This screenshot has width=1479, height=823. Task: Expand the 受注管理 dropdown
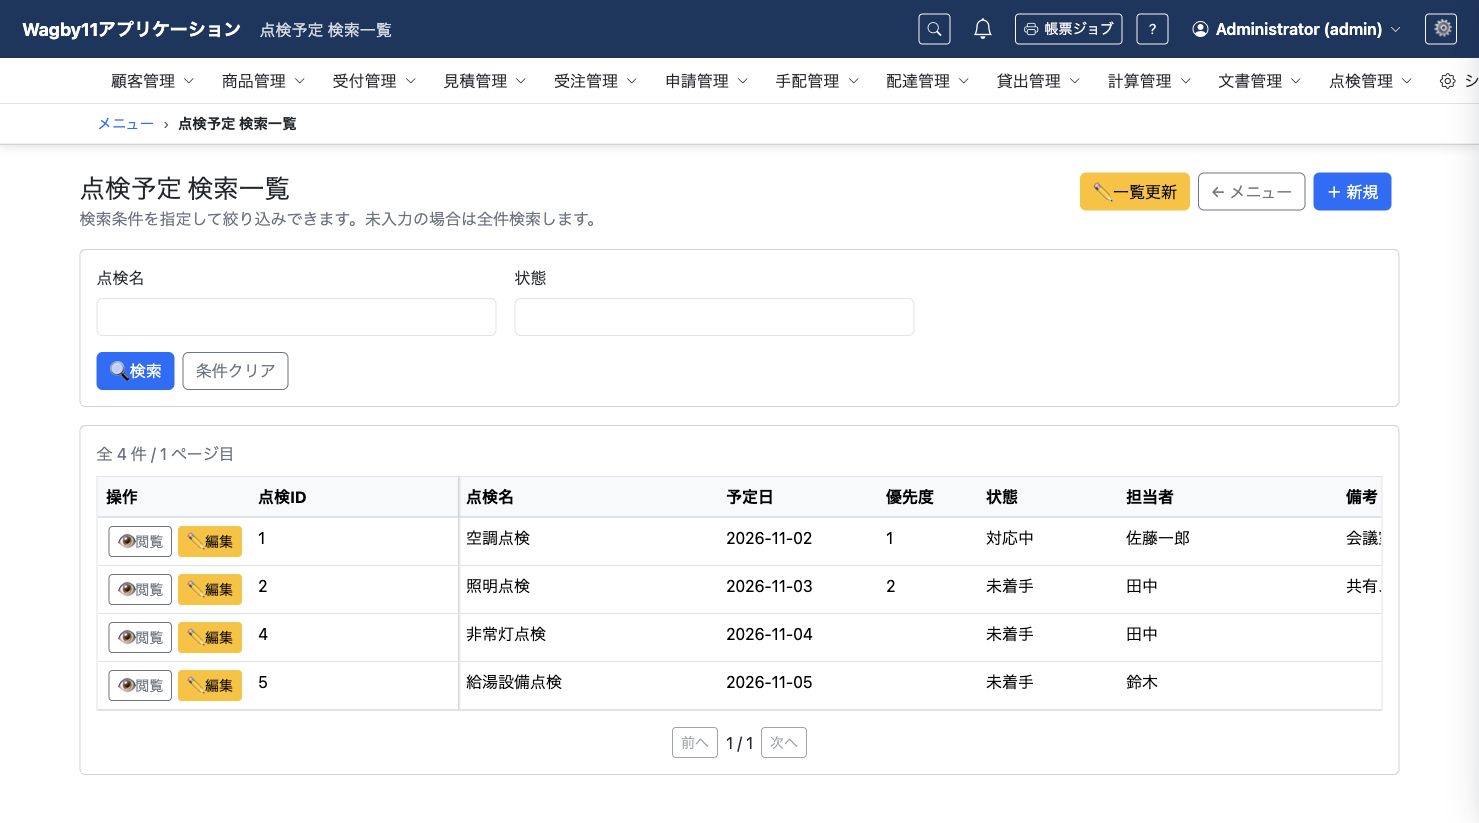pos(595,81)
